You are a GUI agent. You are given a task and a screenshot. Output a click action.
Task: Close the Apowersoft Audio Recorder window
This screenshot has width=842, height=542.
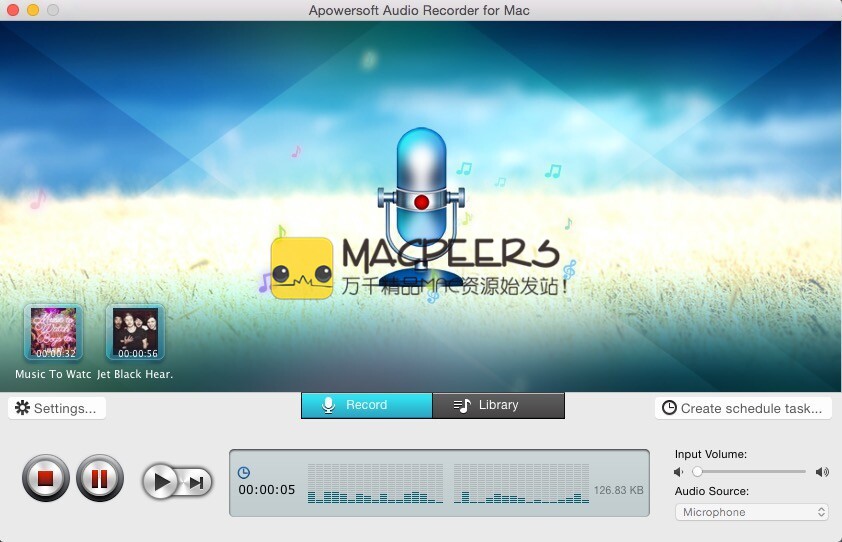tap(12, 10)
